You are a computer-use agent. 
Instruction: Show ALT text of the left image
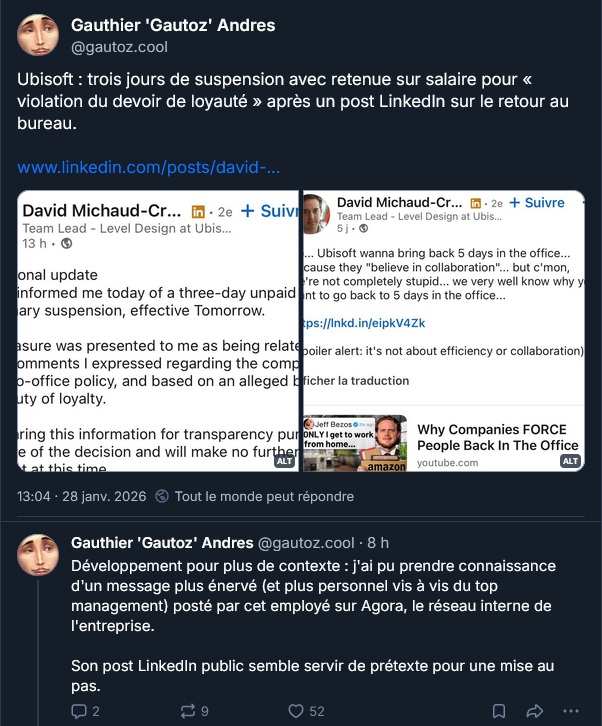(x=284, y=461)
